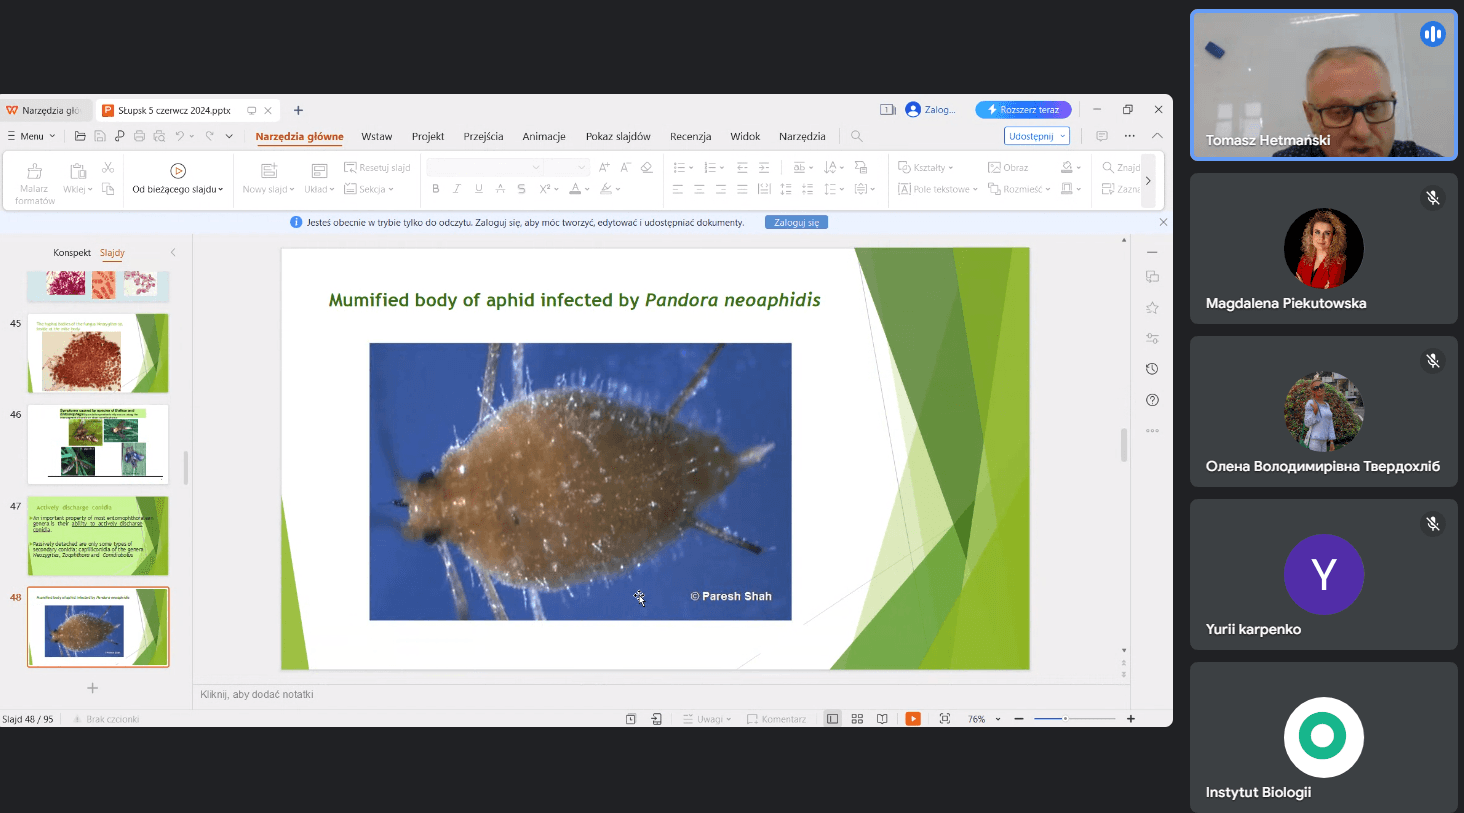
Task: Open the Widok ribbon tab
Action: 745,137
